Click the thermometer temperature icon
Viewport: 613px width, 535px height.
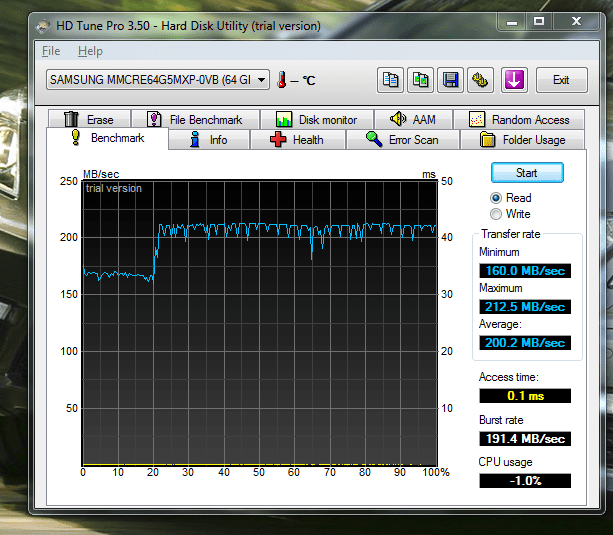281,80
